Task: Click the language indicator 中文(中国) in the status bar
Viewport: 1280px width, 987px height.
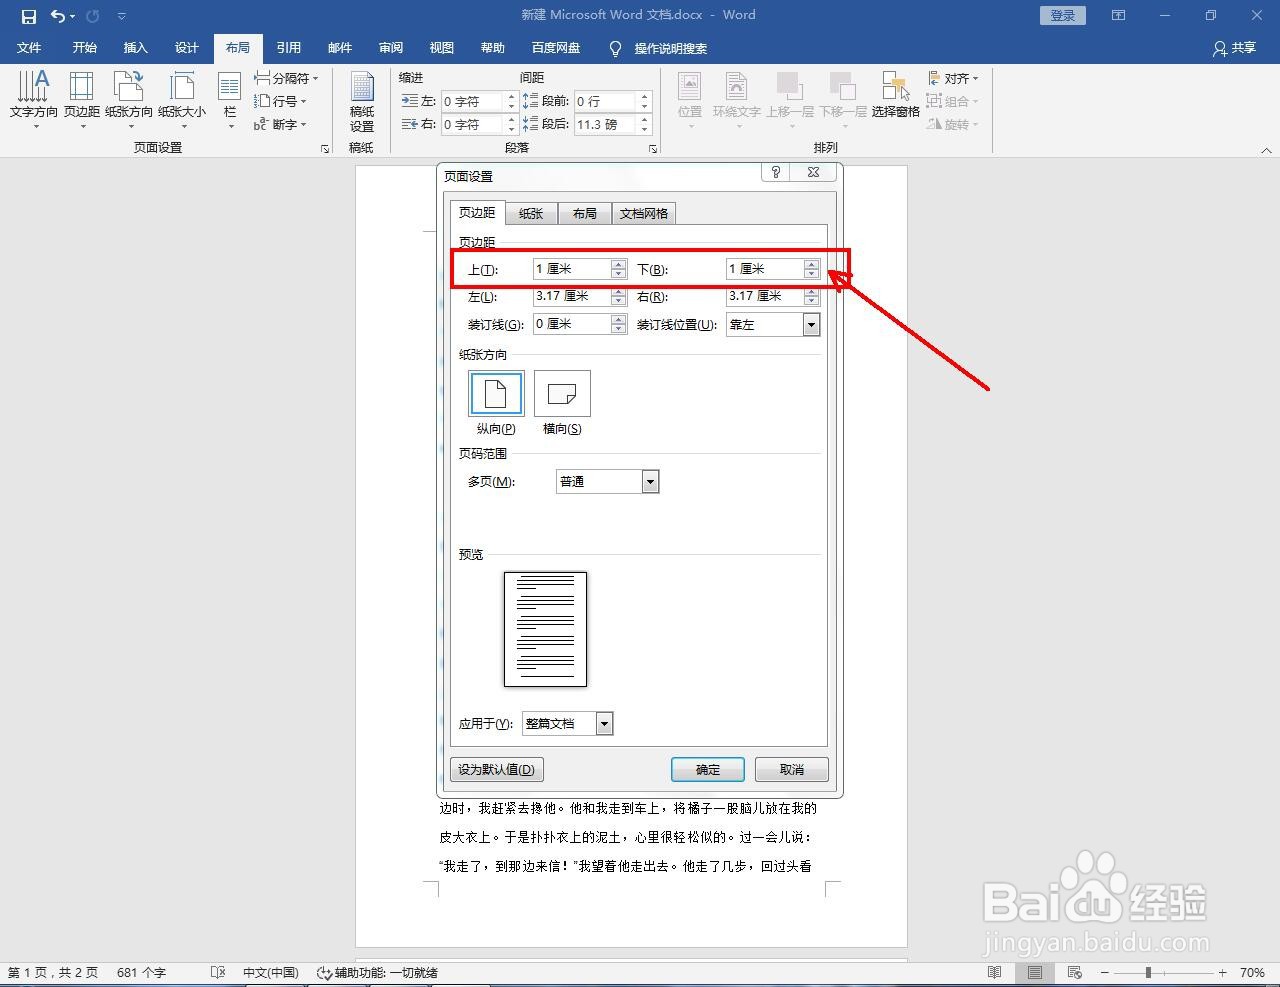Action: 270,972
